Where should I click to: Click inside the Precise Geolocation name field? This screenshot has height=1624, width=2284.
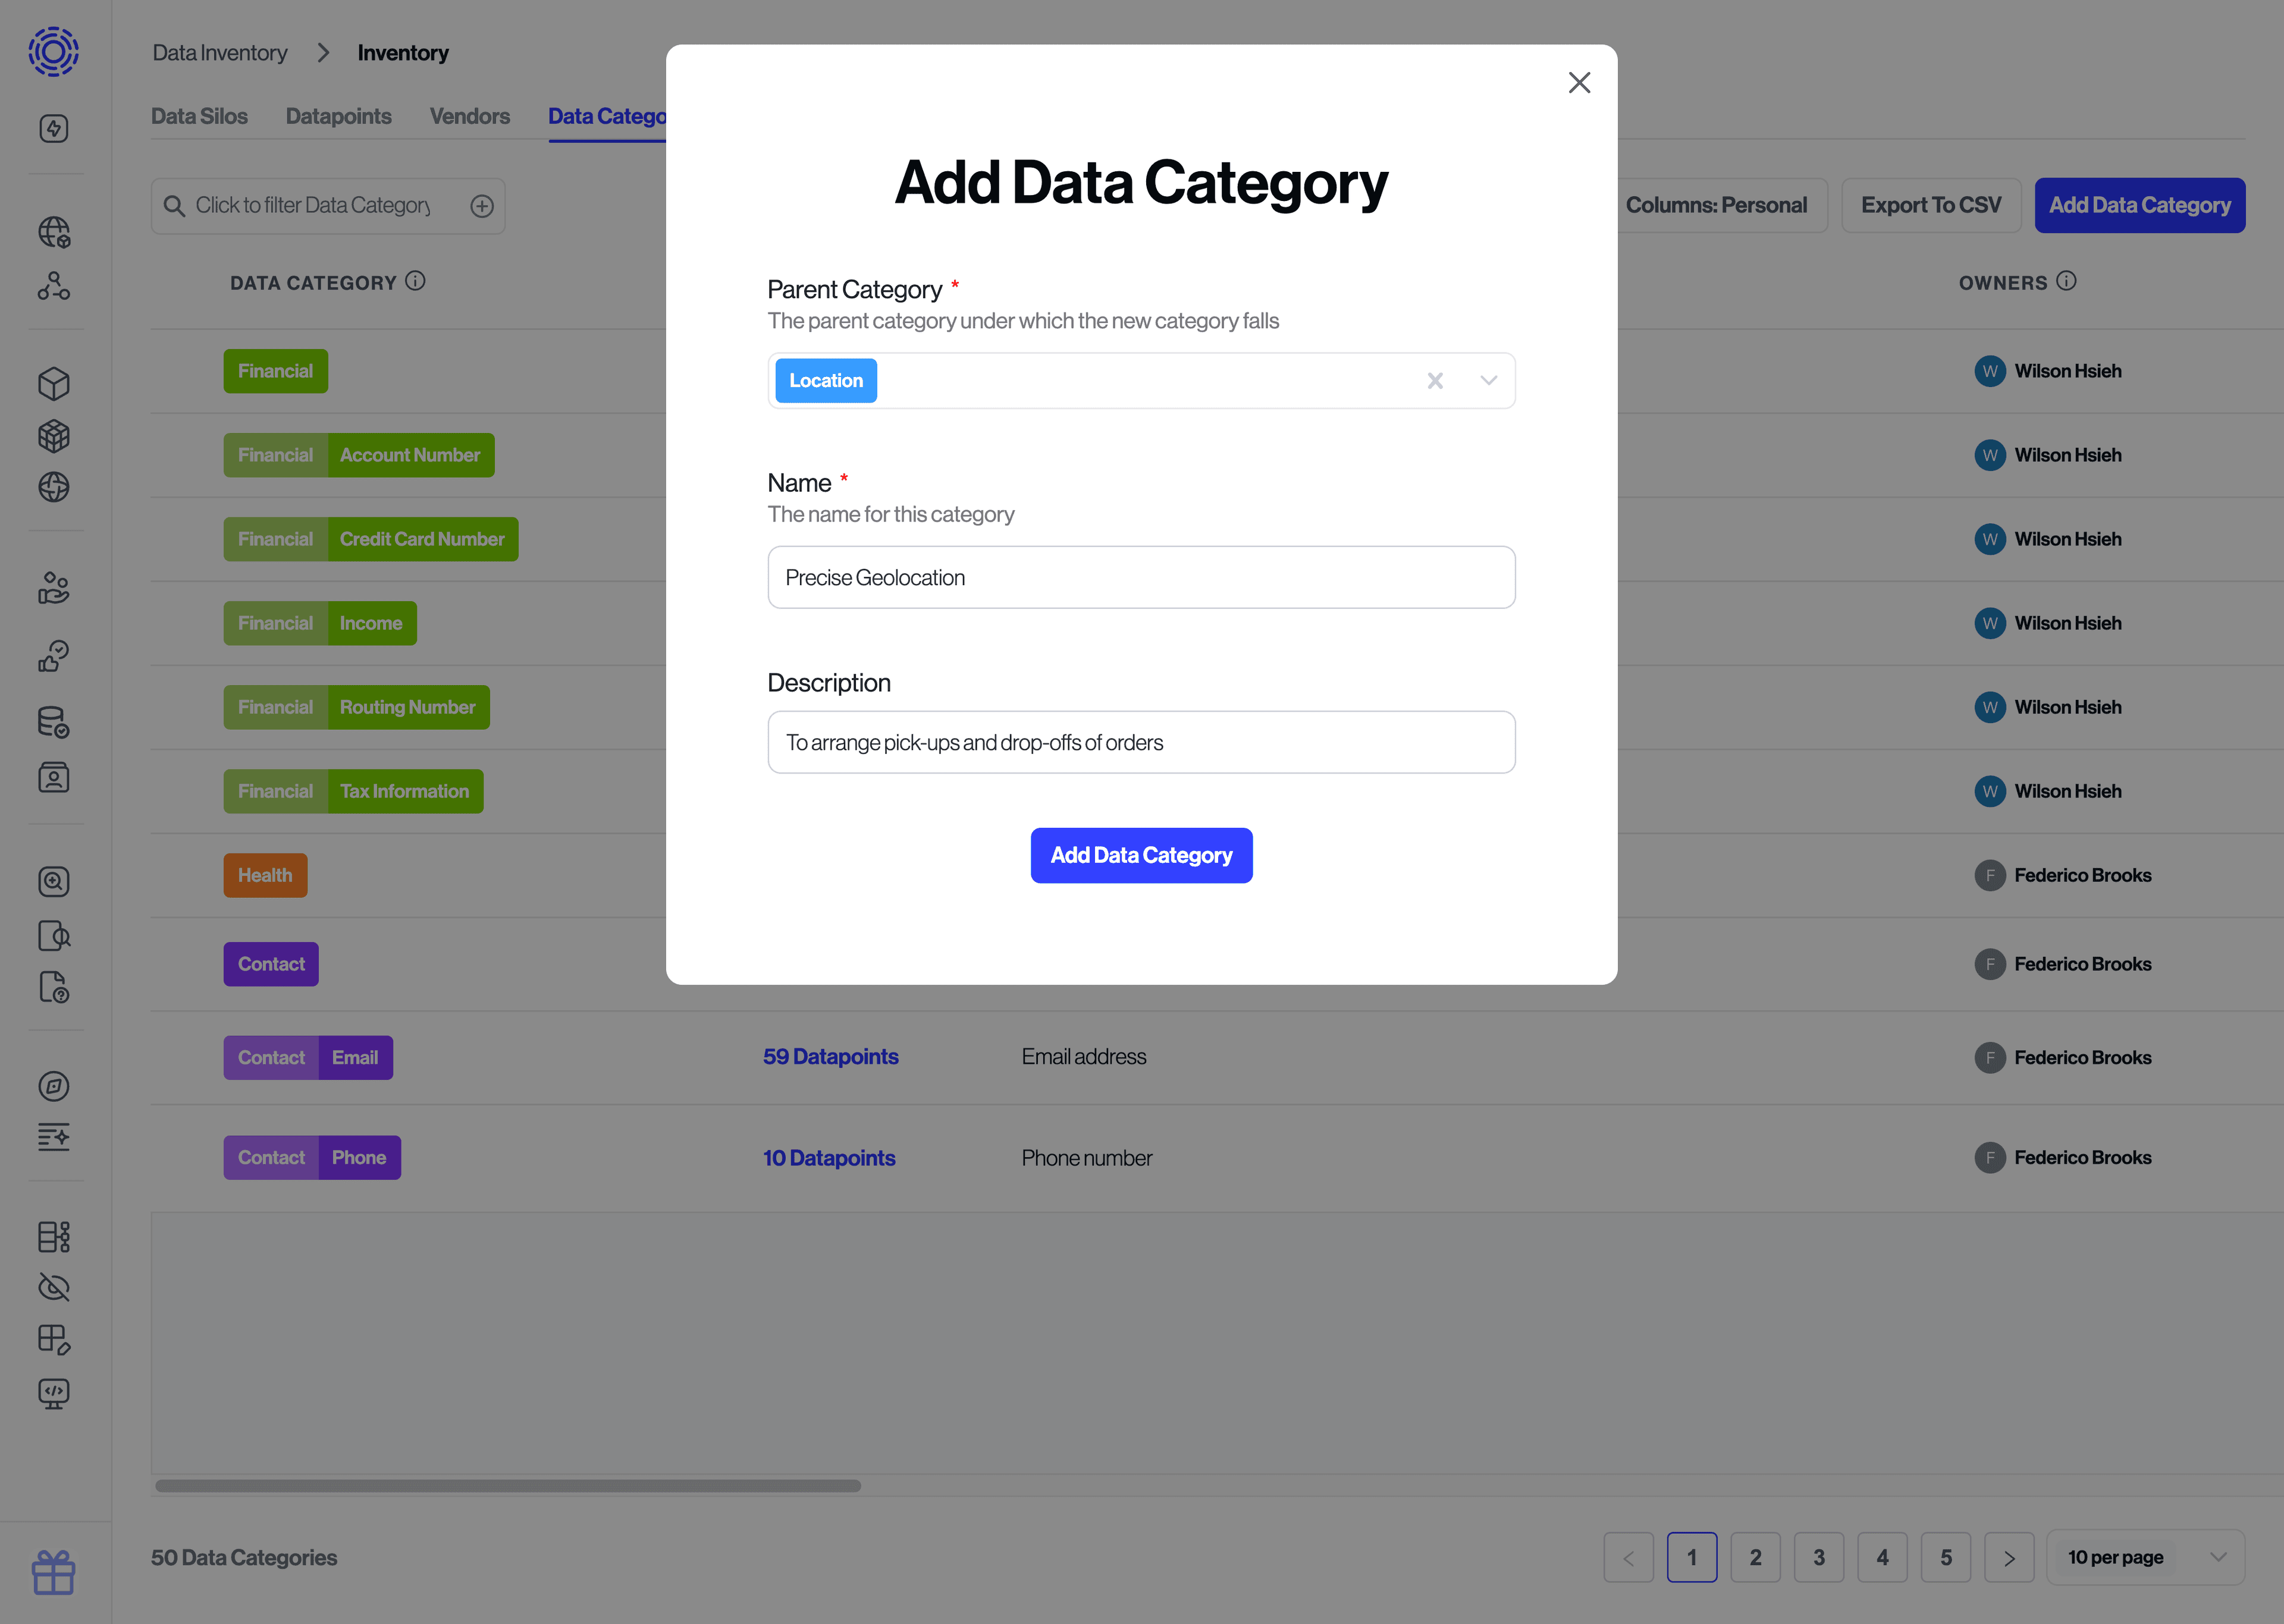click(1141, 577)
